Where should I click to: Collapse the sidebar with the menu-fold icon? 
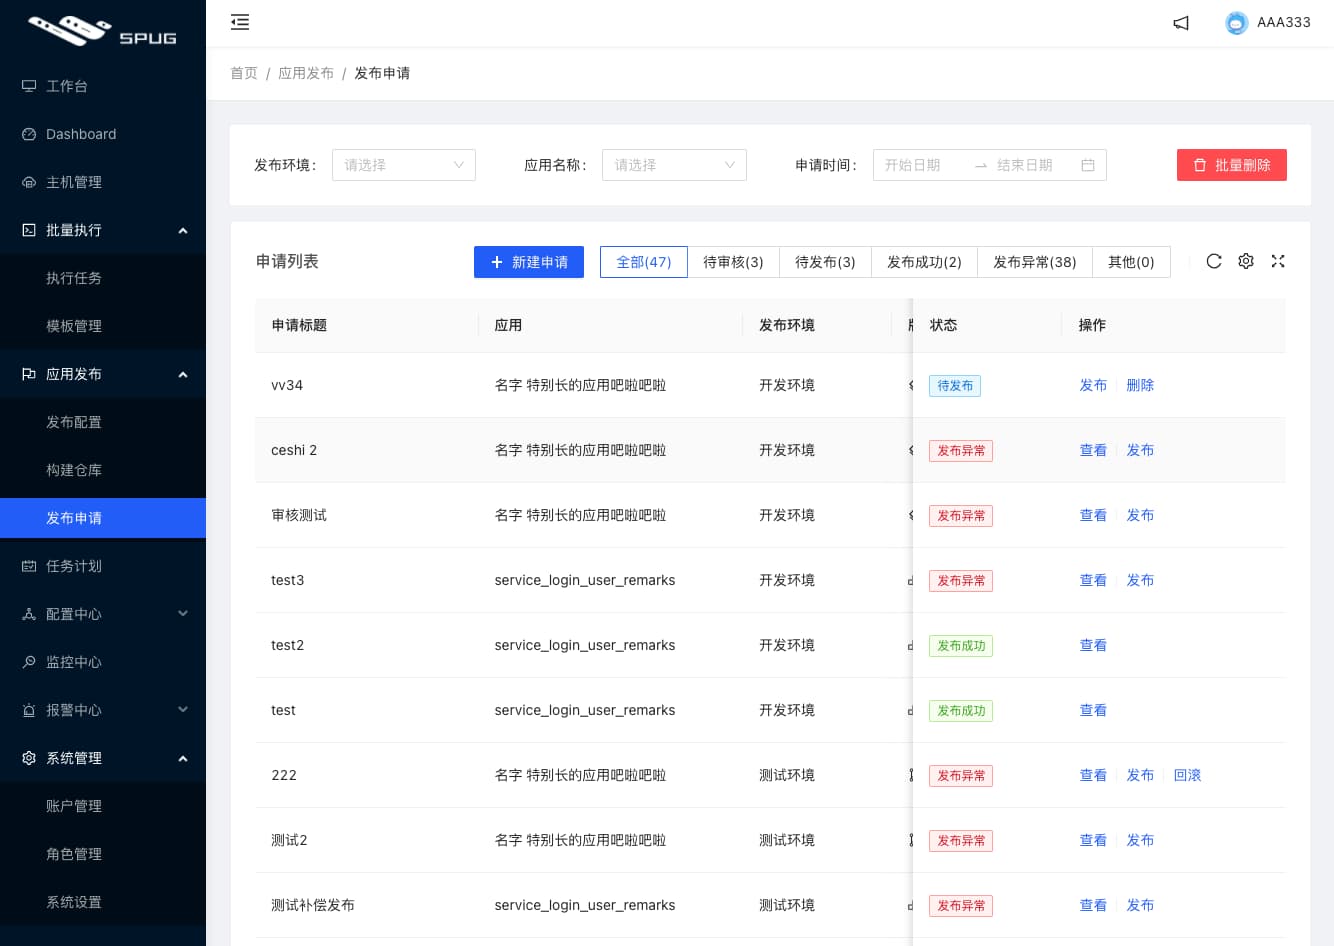point(240,22)
